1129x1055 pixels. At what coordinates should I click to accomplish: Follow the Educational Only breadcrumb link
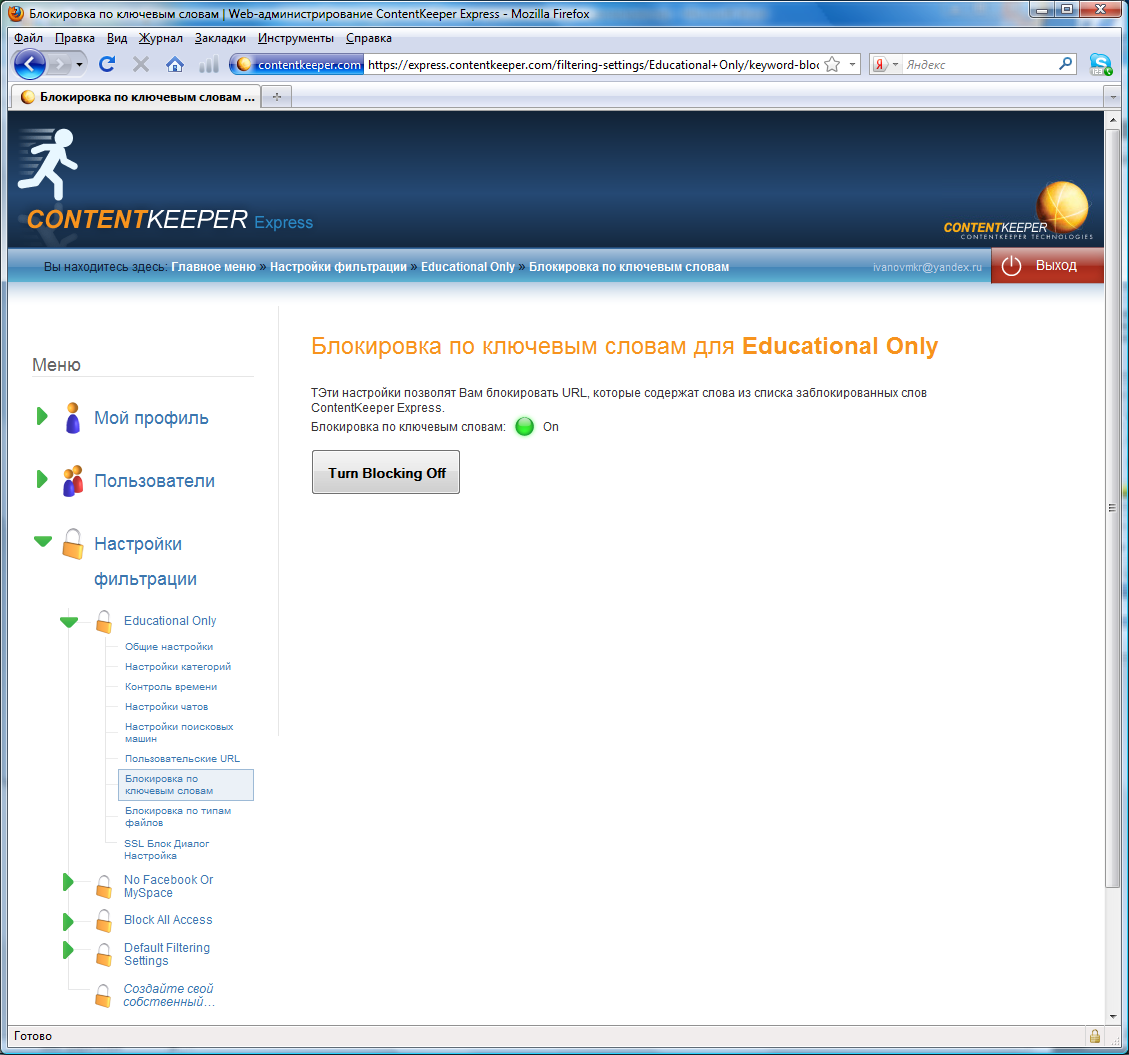tap(468, 266)
